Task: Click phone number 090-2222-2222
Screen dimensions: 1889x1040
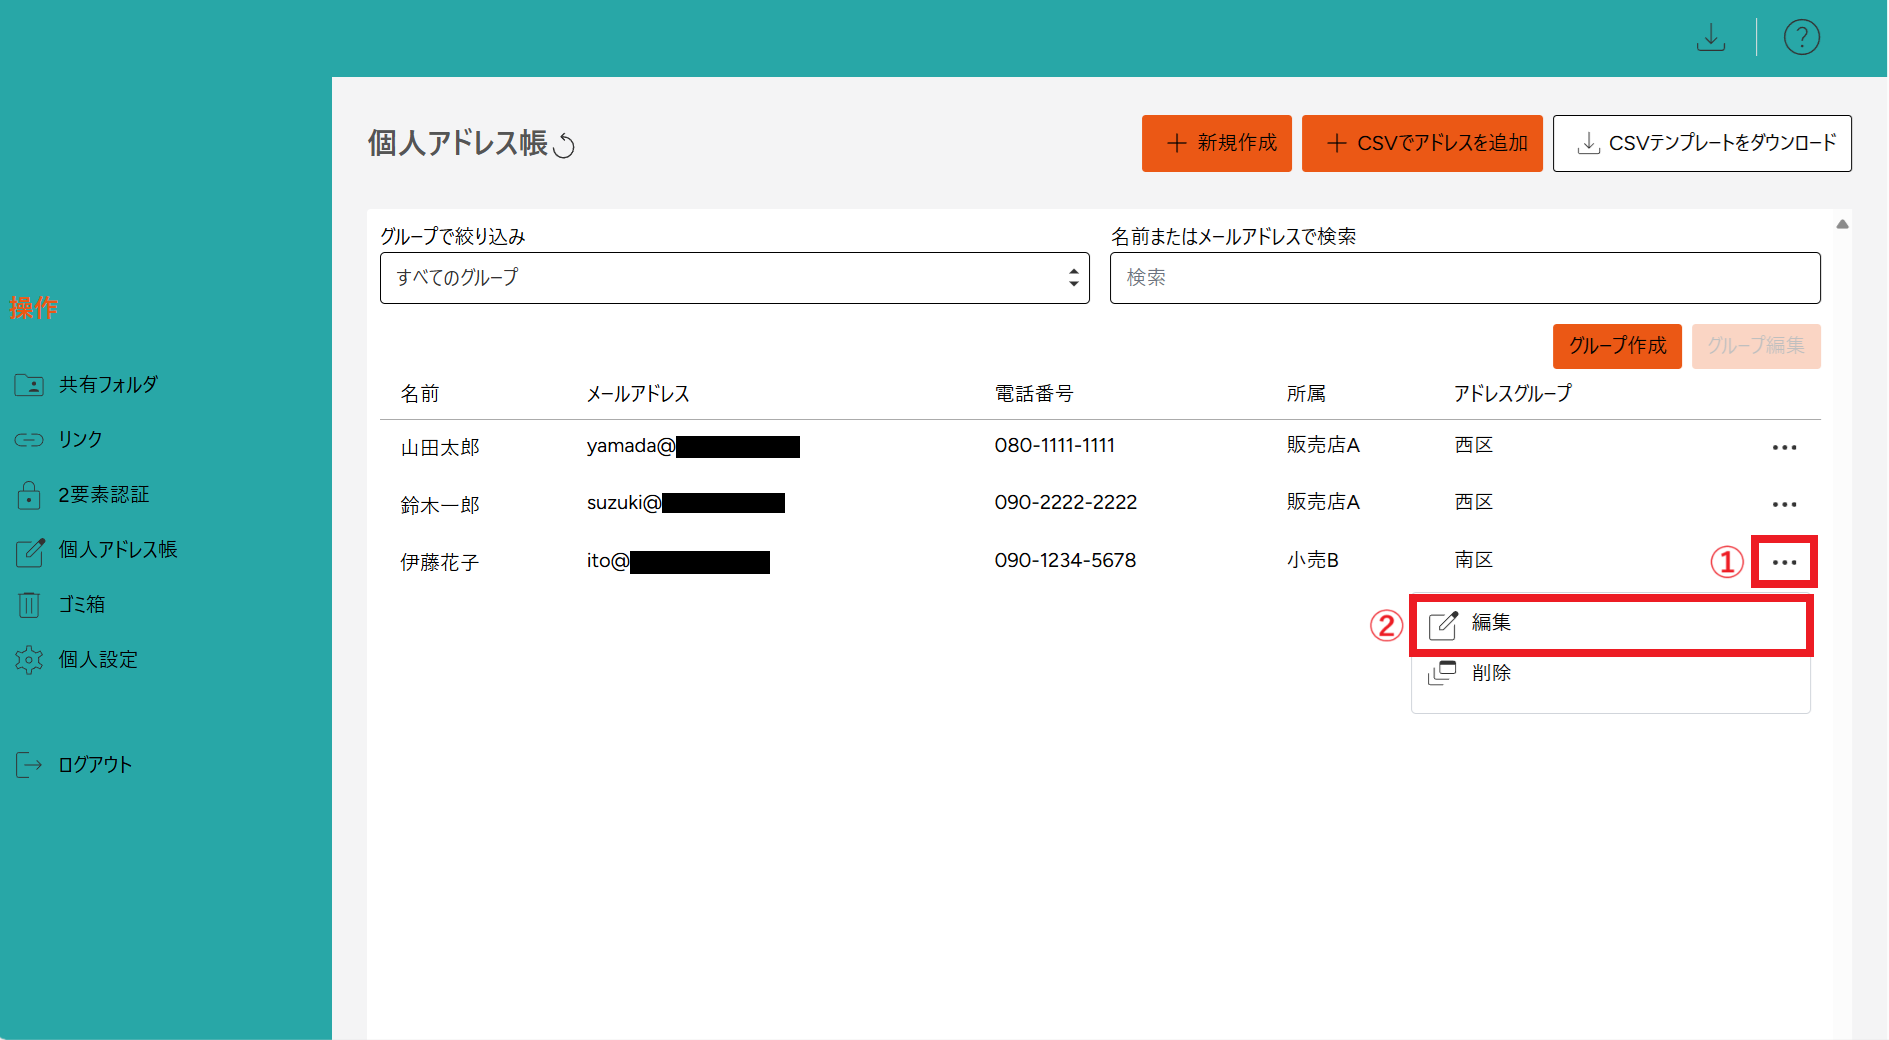Action: point(1066,503)
